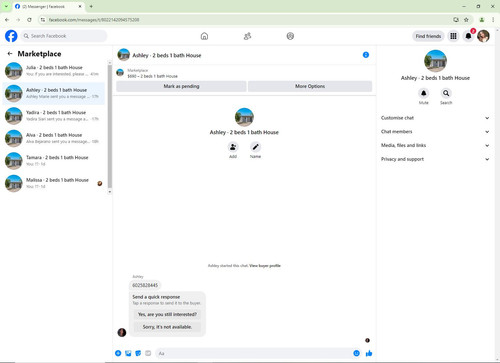Open the account profile picture menu
Viewport: 500px width, 363px height.
(483, 36)
